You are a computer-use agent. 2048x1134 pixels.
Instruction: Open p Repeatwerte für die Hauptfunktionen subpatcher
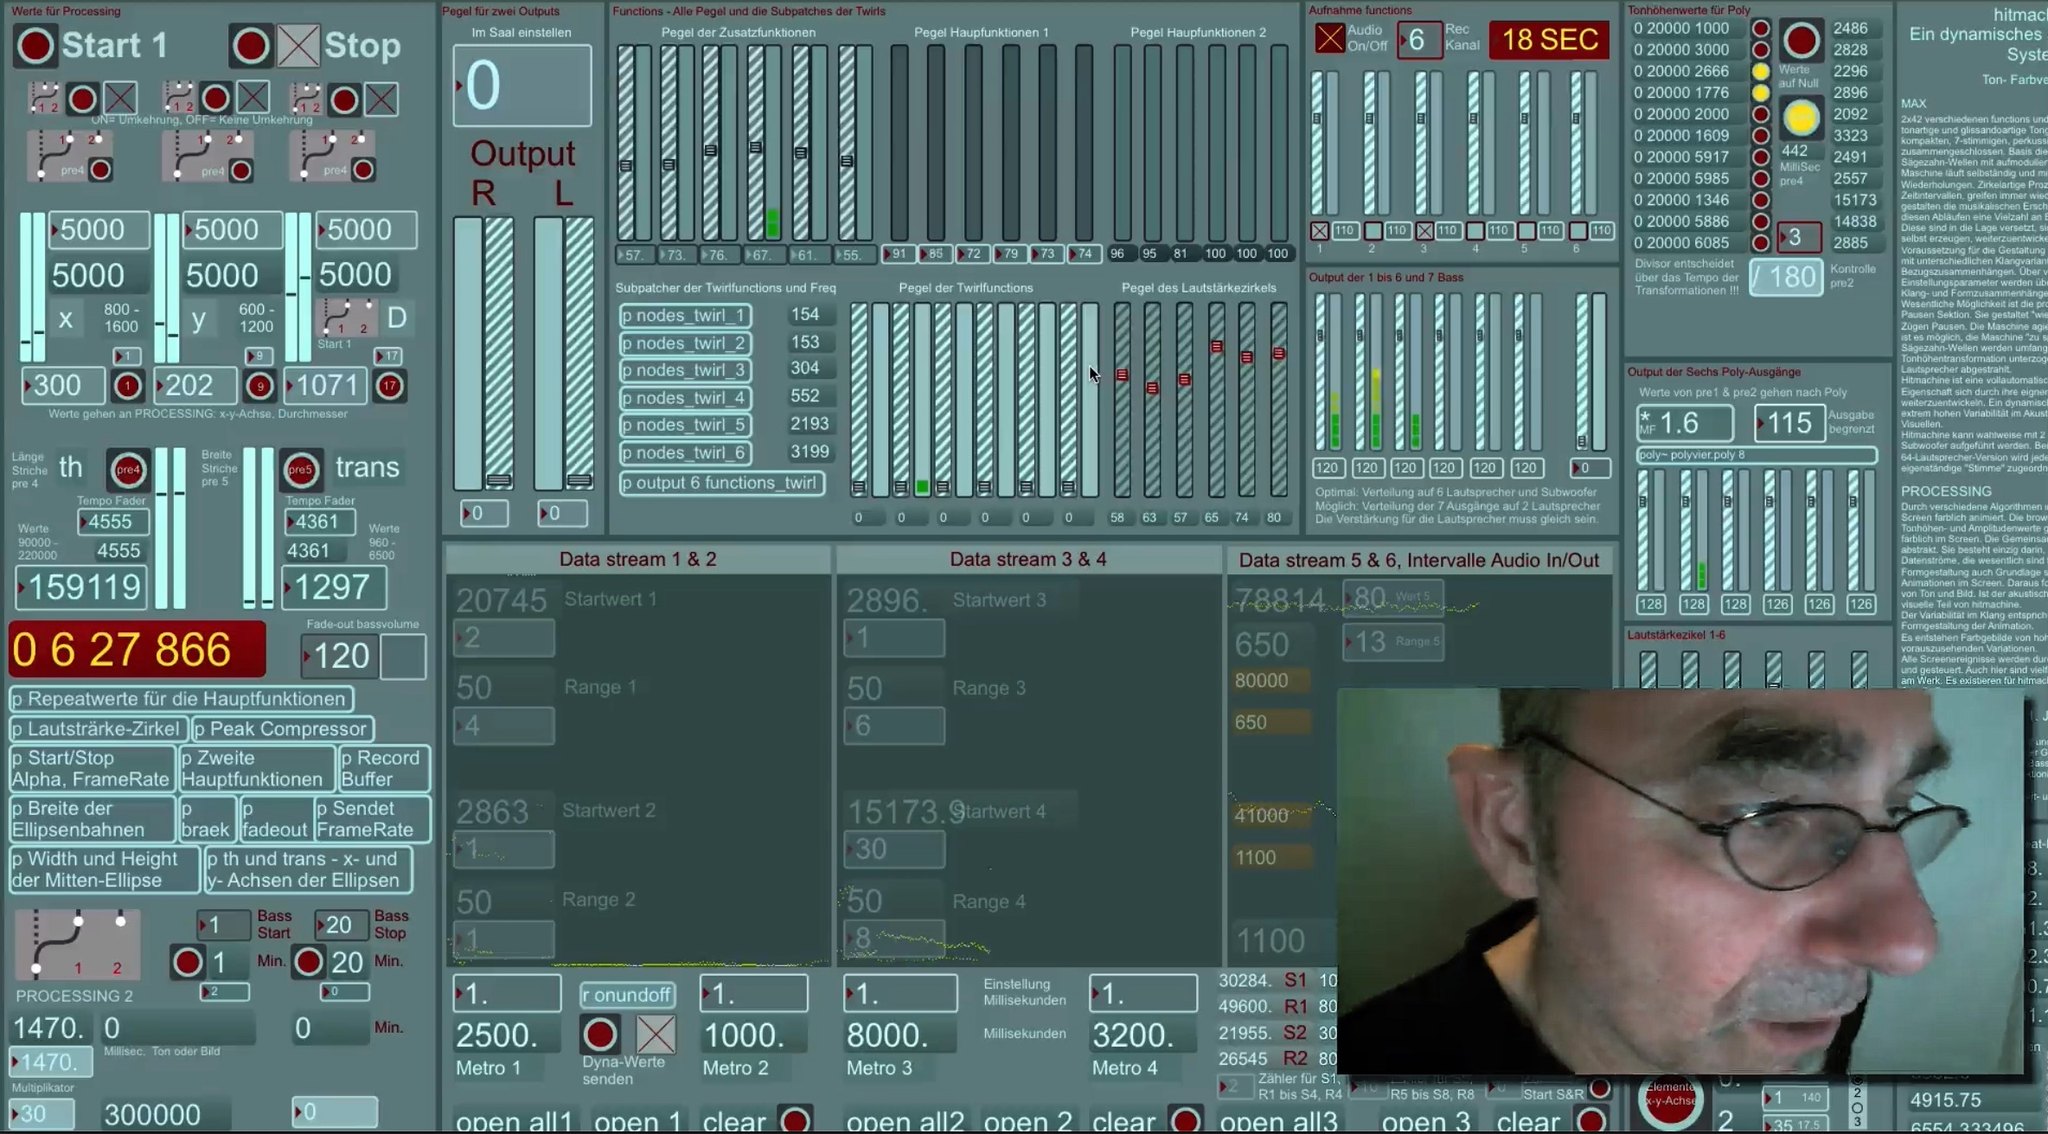coord(181,699)
